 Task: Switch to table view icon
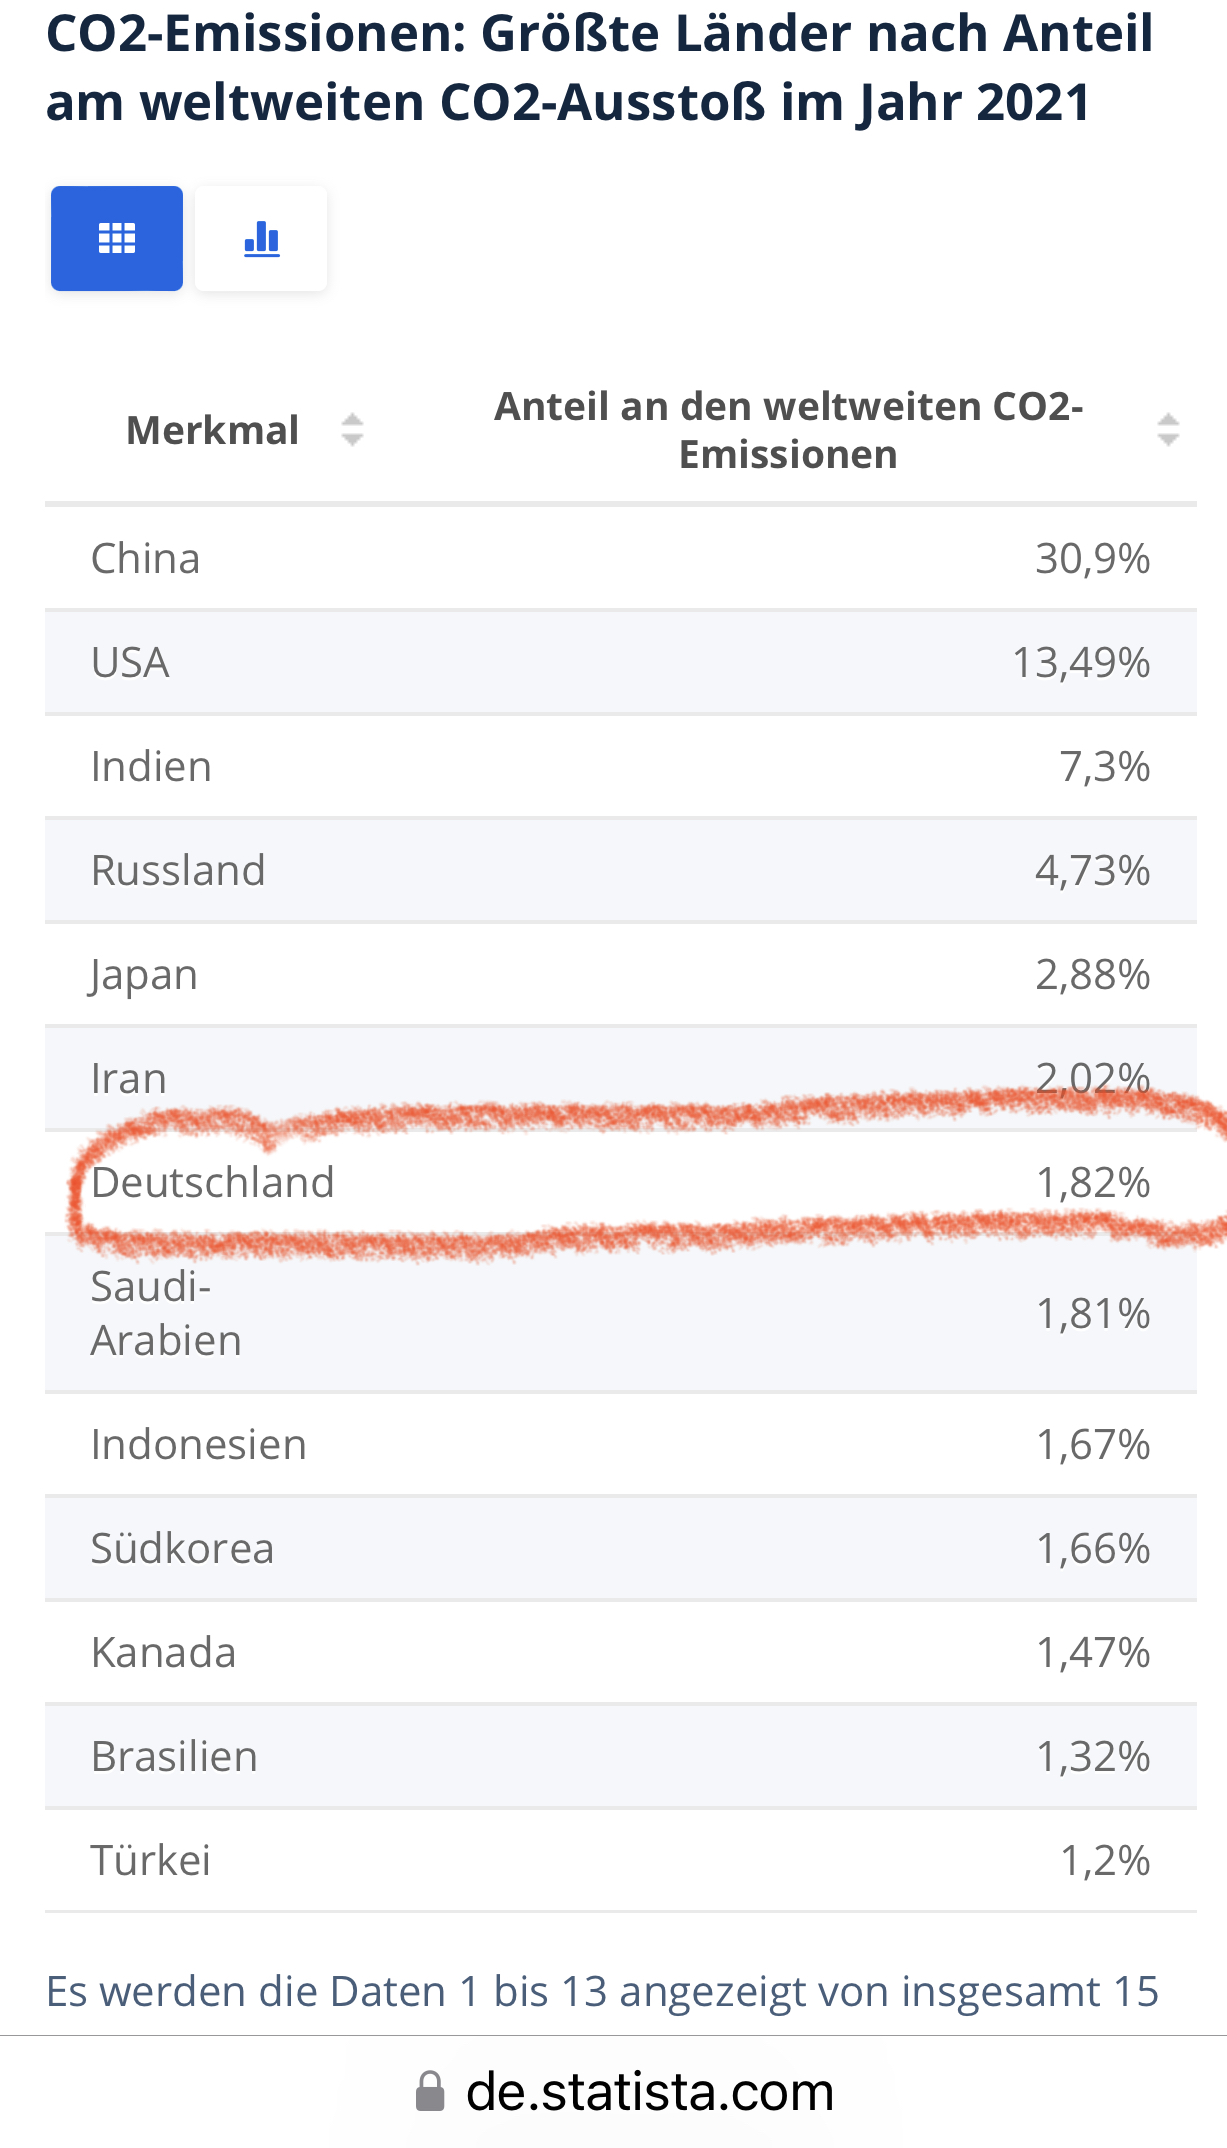point(117,238)
